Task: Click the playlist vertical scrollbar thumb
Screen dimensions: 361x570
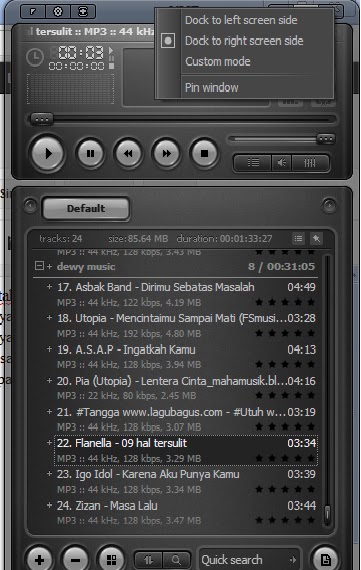Action: (x=328, y=514)
